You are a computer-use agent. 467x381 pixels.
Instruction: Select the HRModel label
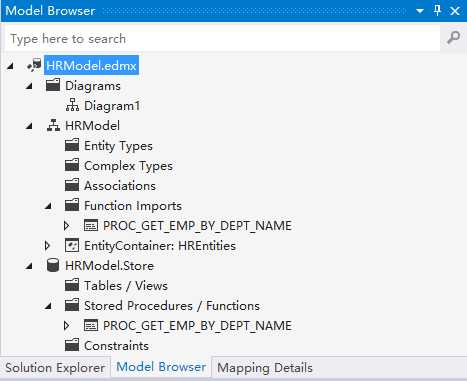tap(92, 126)
